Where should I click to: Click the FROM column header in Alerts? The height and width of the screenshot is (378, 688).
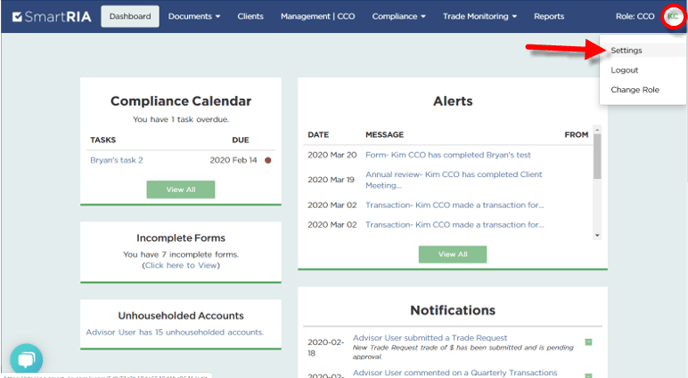pyautogui.click(x=576, y=135)
